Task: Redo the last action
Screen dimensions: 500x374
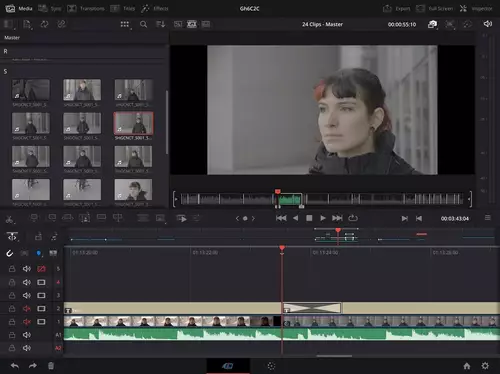Action: click(x=33, y=366)
